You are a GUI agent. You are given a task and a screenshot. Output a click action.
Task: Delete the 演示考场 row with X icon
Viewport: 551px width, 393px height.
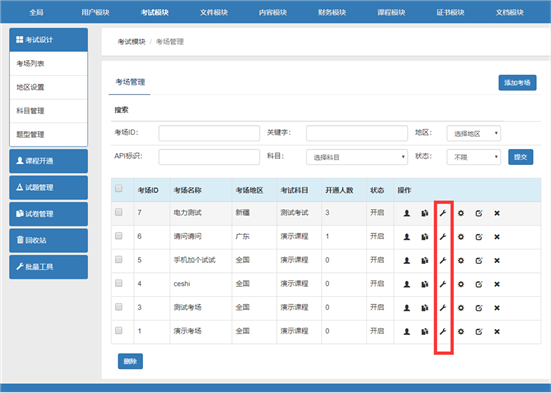tap(497, 331)
